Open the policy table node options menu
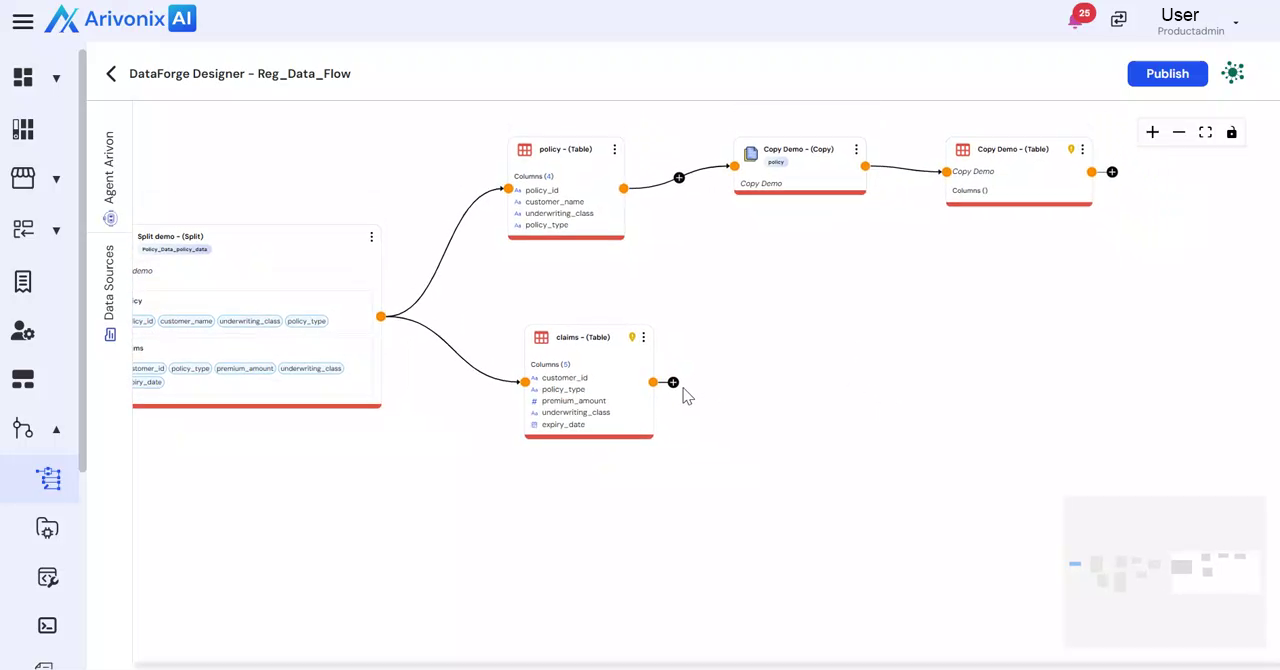Viewport: 1280px width, 670px height. 614,149
